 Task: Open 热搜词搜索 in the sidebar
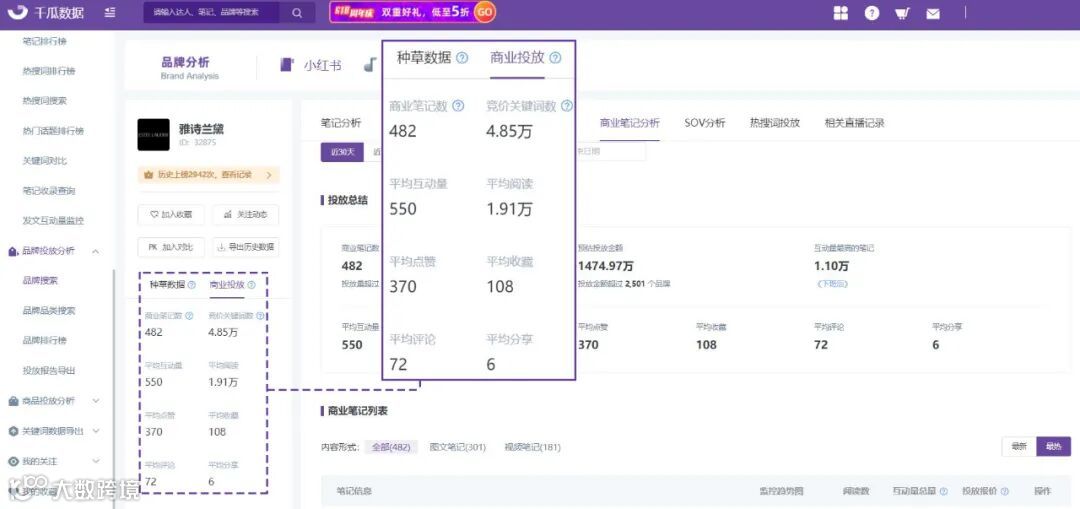(45, 101)
